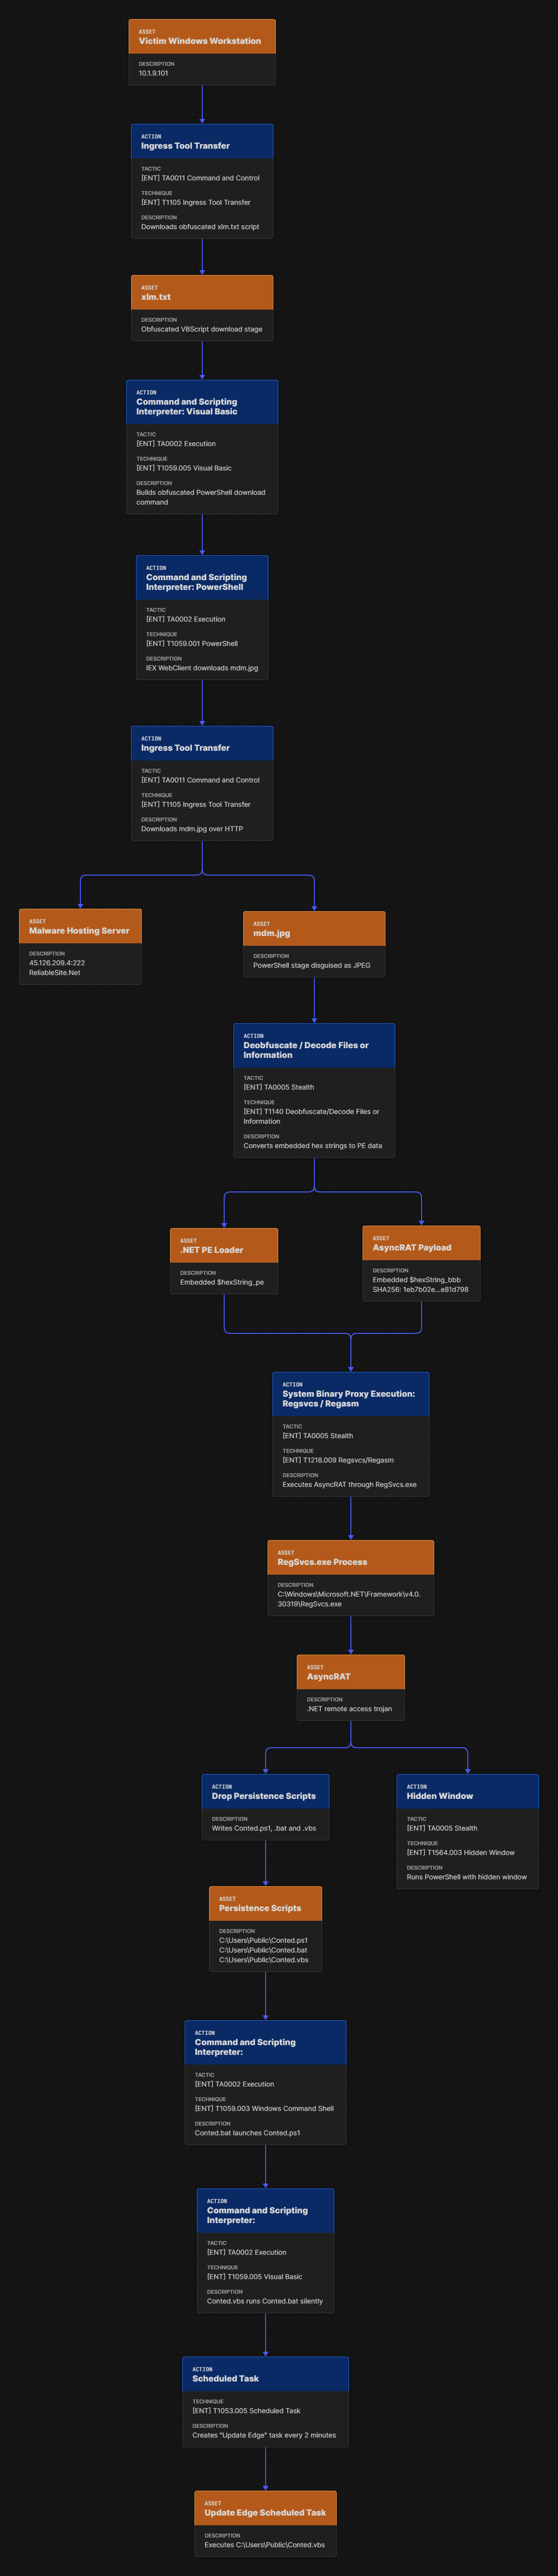Image resolution: width=558 pixels, height=2576 pixels.
Task: Click 'IEX WebClient downloads mdm.jpg' description
Action: coord(202,668)
